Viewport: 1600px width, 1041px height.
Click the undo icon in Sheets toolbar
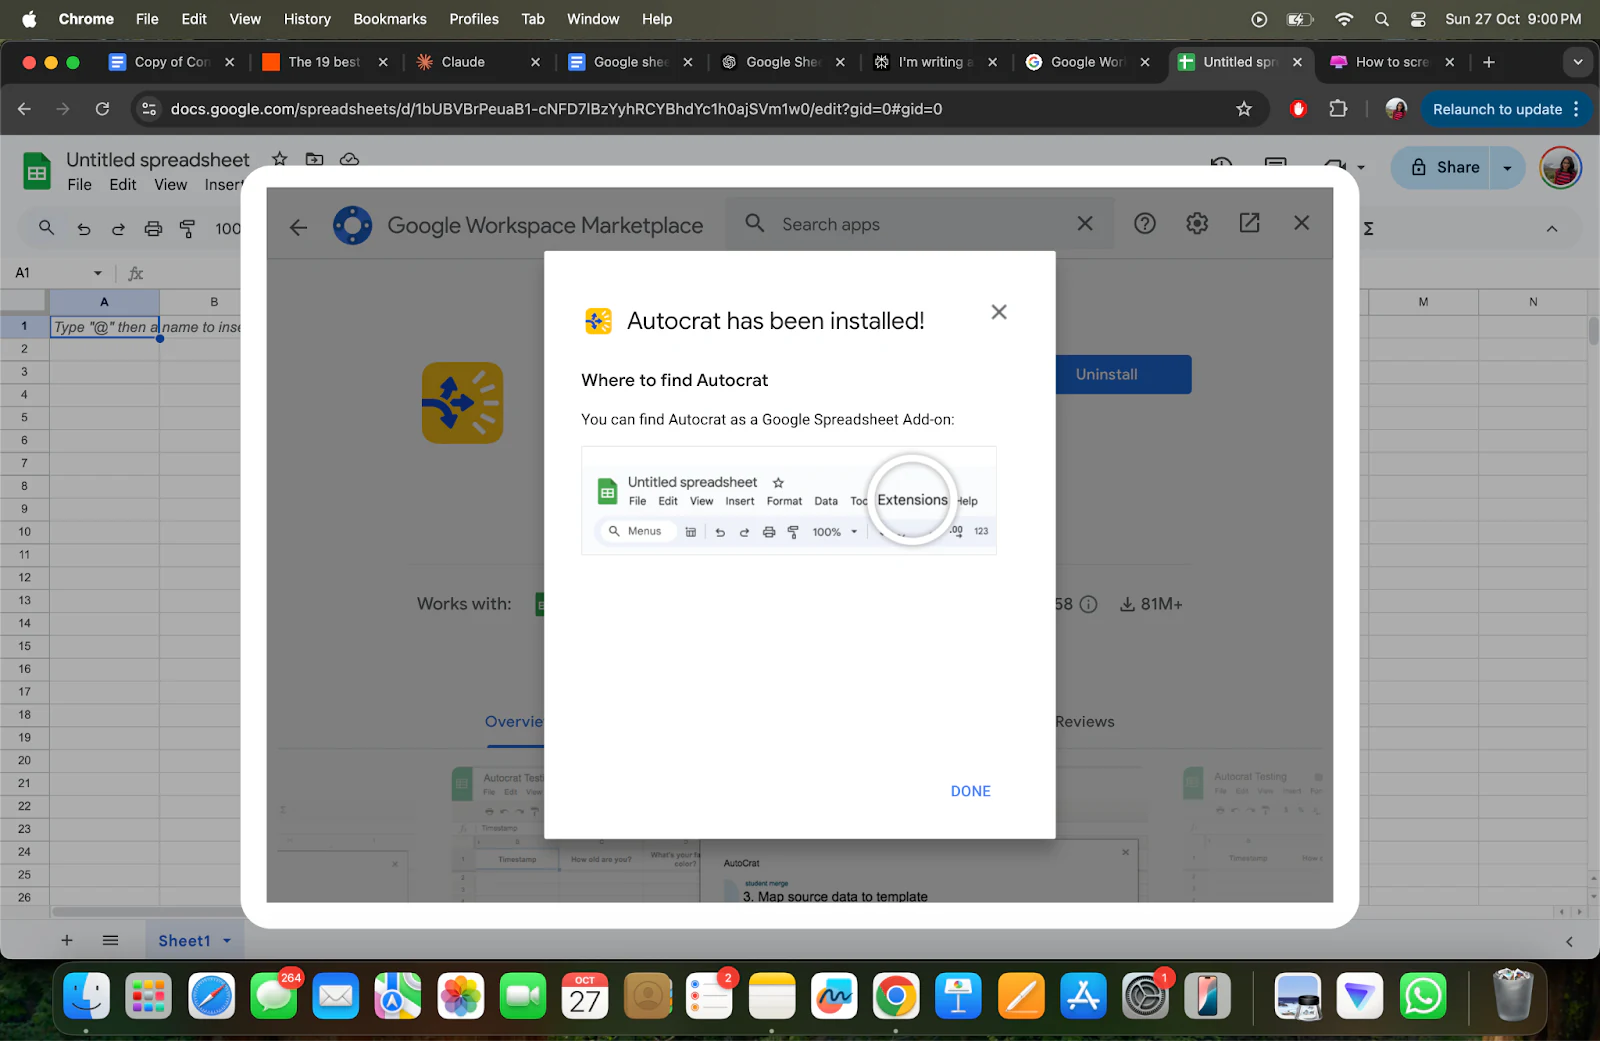tap(84, 229)
